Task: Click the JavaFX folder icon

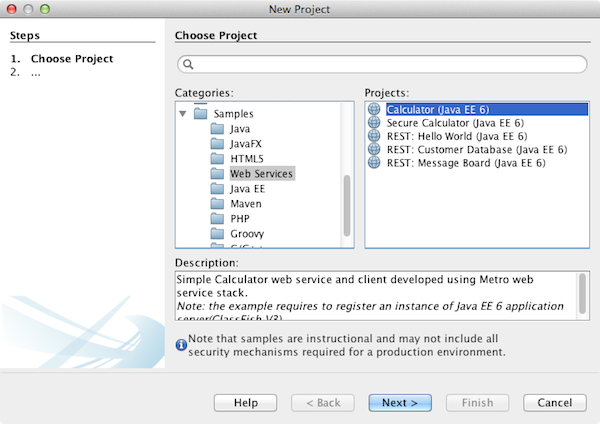Action: pyautogui.click(x=218, y=144)
